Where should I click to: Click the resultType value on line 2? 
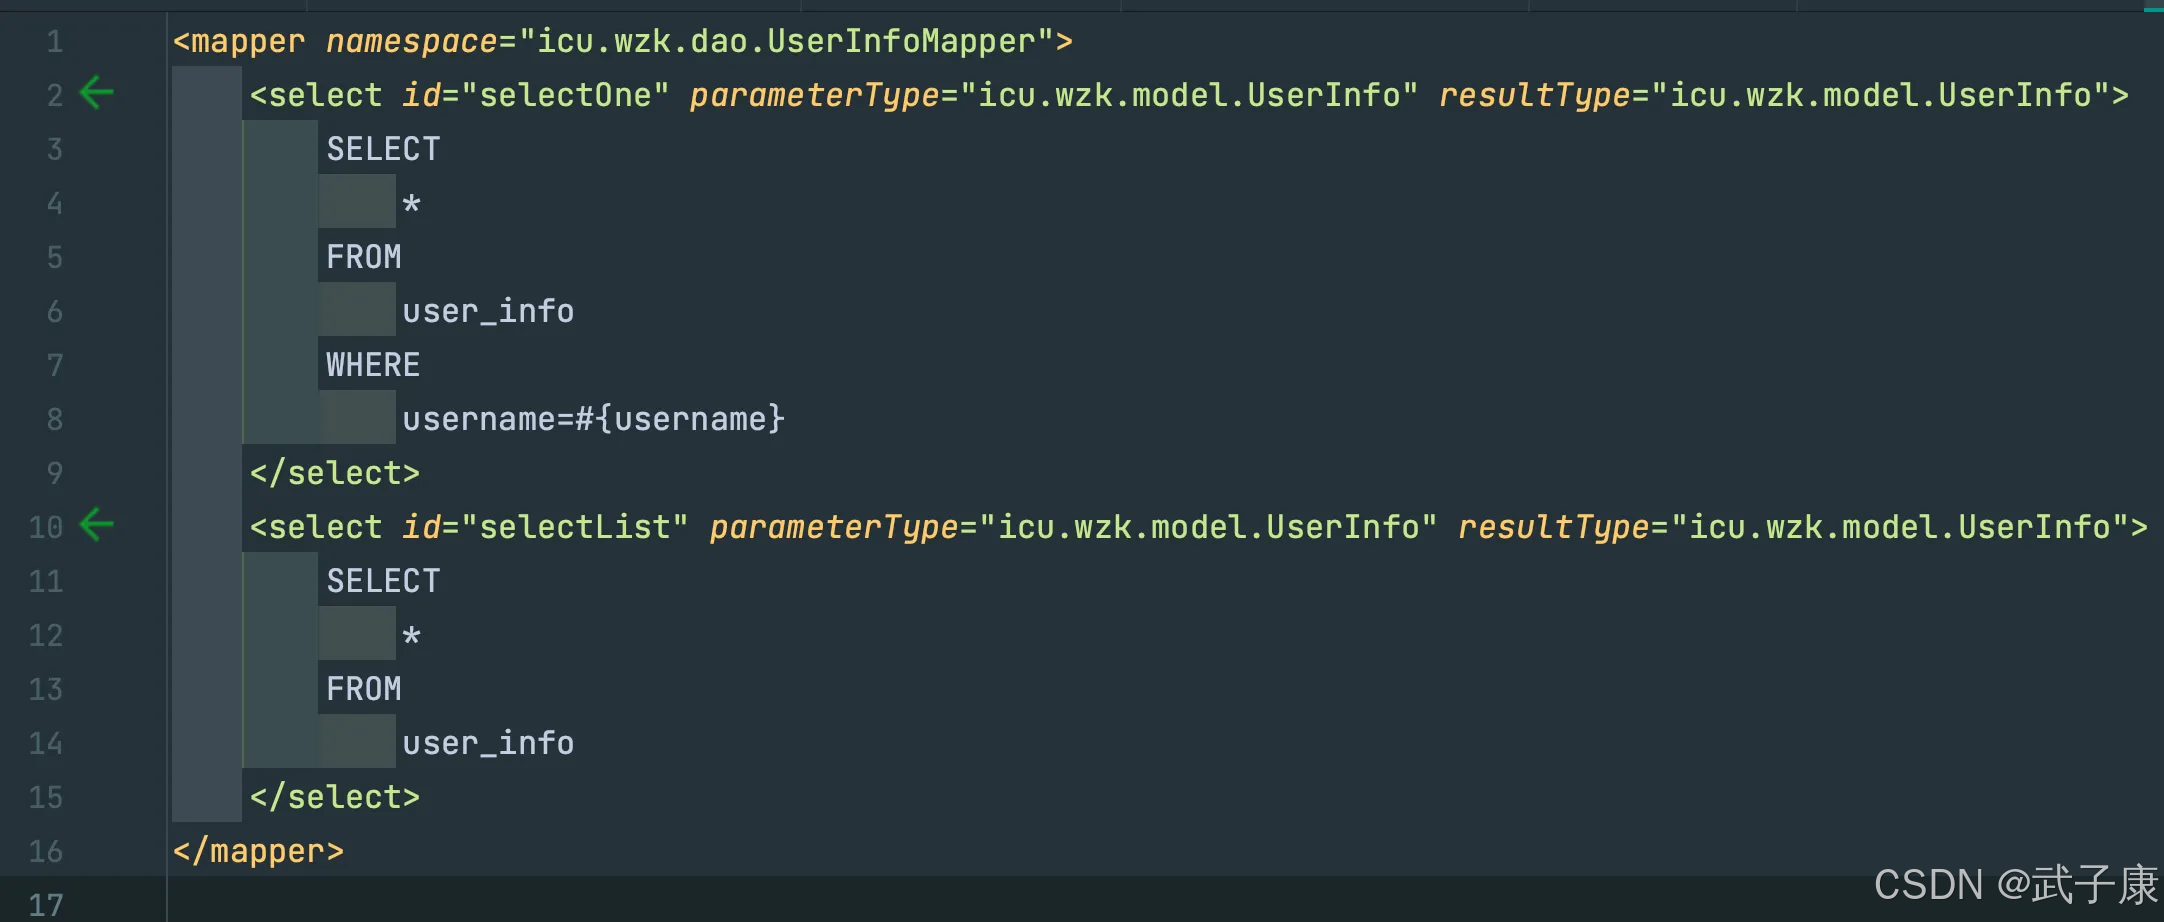(x=1881, y=95)
